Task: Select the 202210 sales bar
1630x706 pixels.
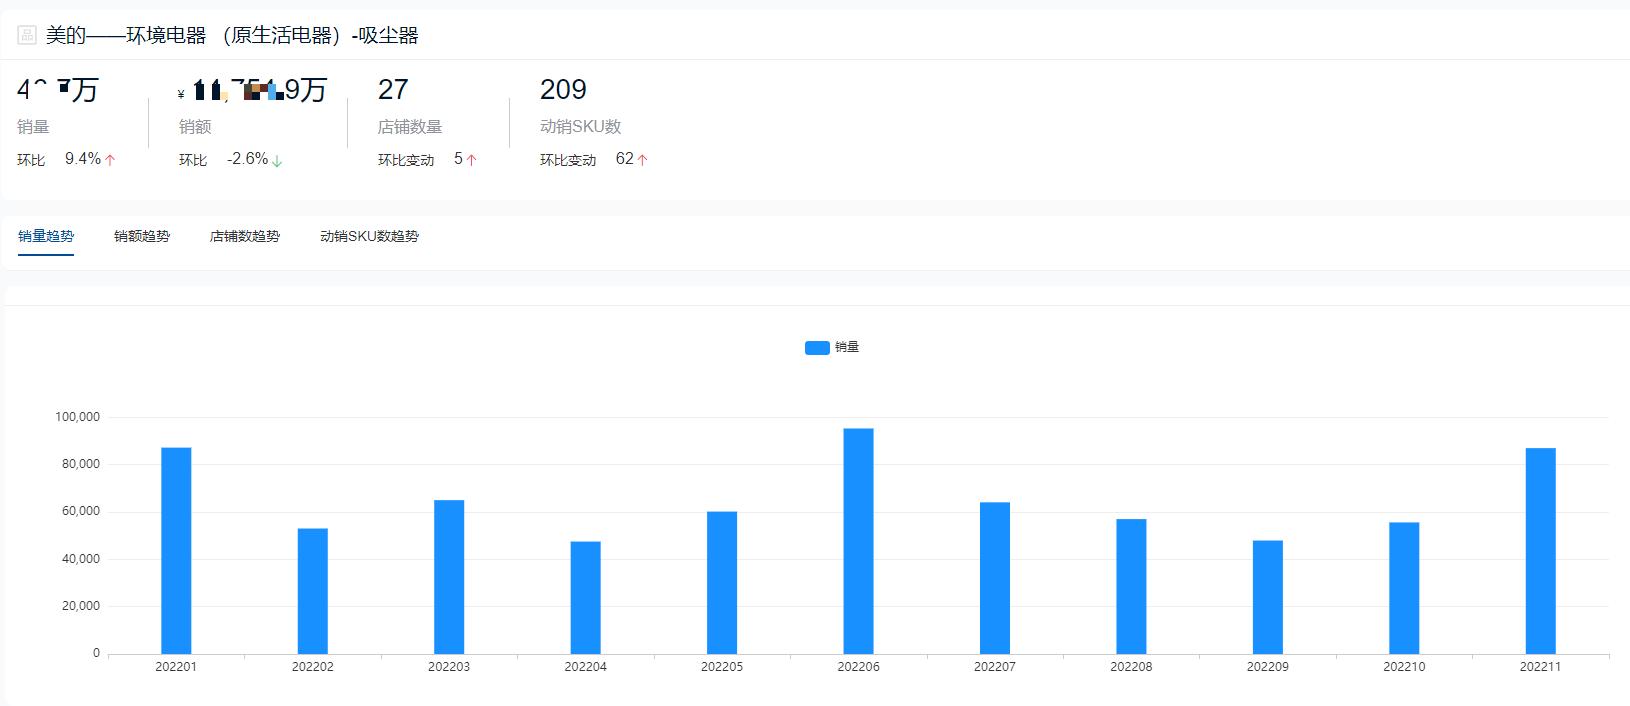Action: [x=1404, y=588]
